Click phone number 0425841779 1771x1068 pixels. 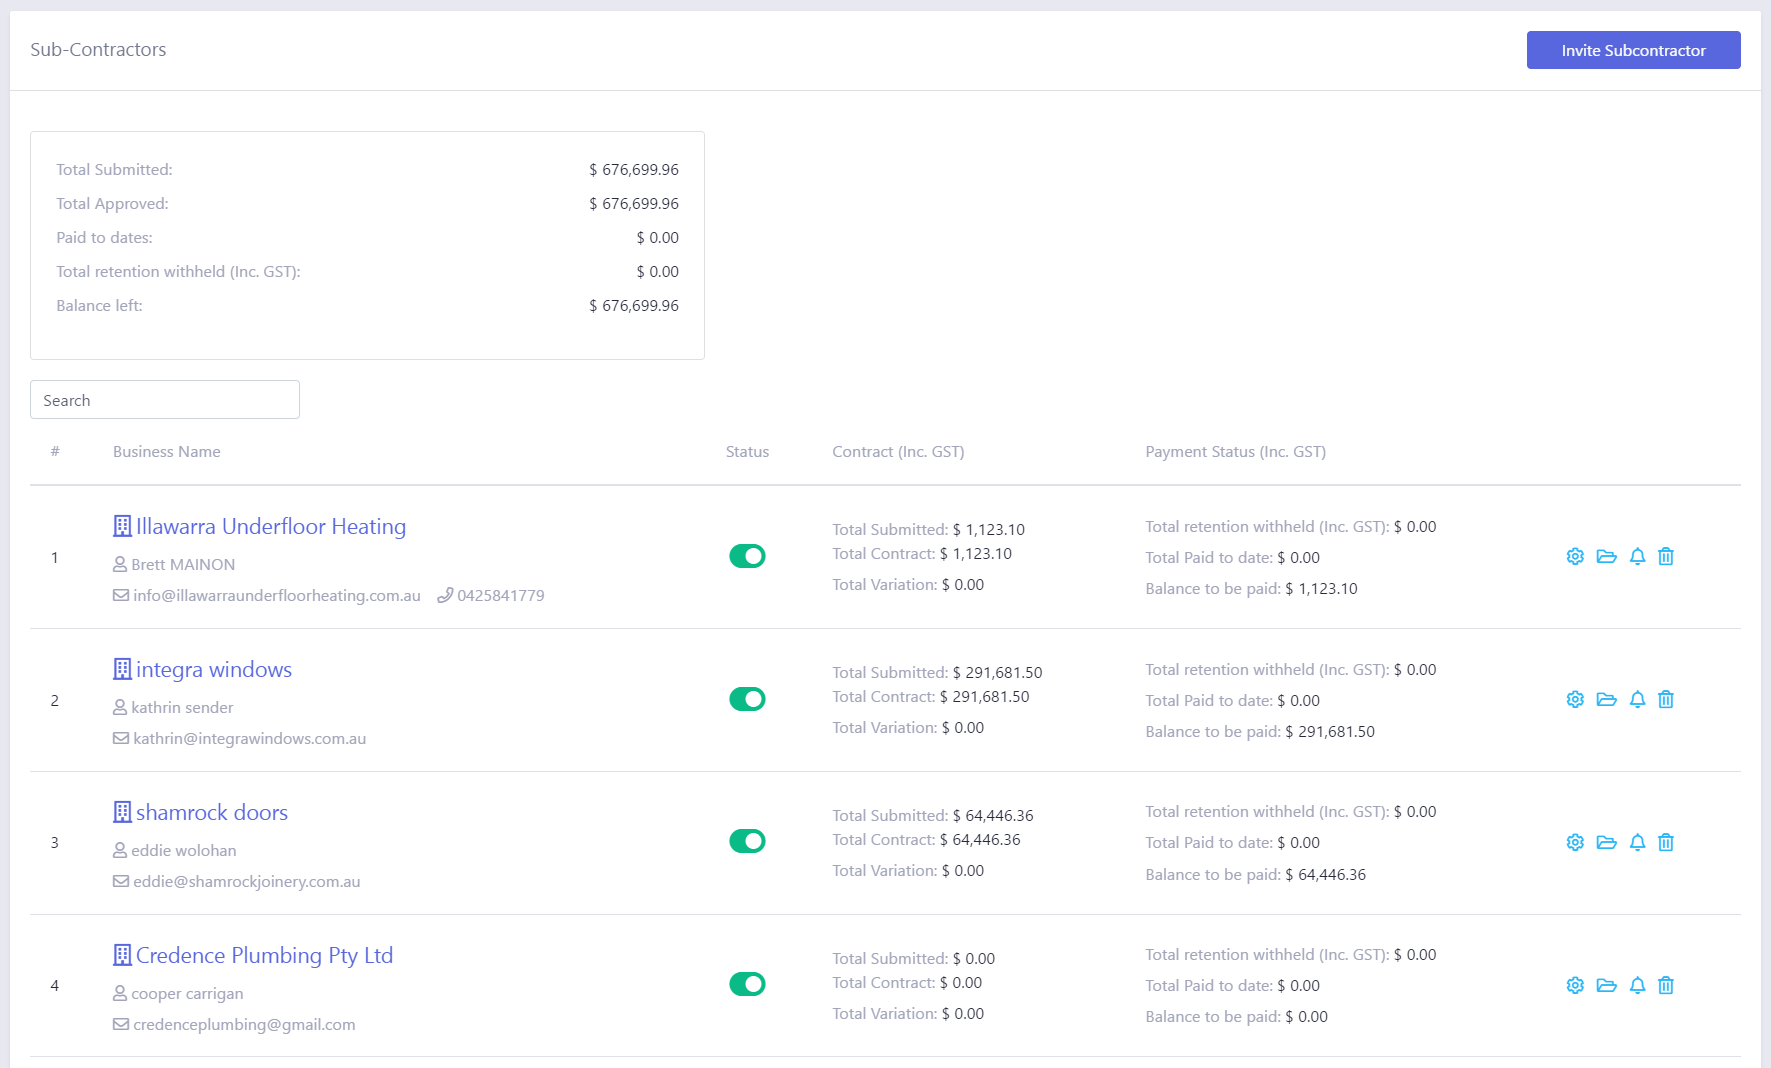[501, 596]
